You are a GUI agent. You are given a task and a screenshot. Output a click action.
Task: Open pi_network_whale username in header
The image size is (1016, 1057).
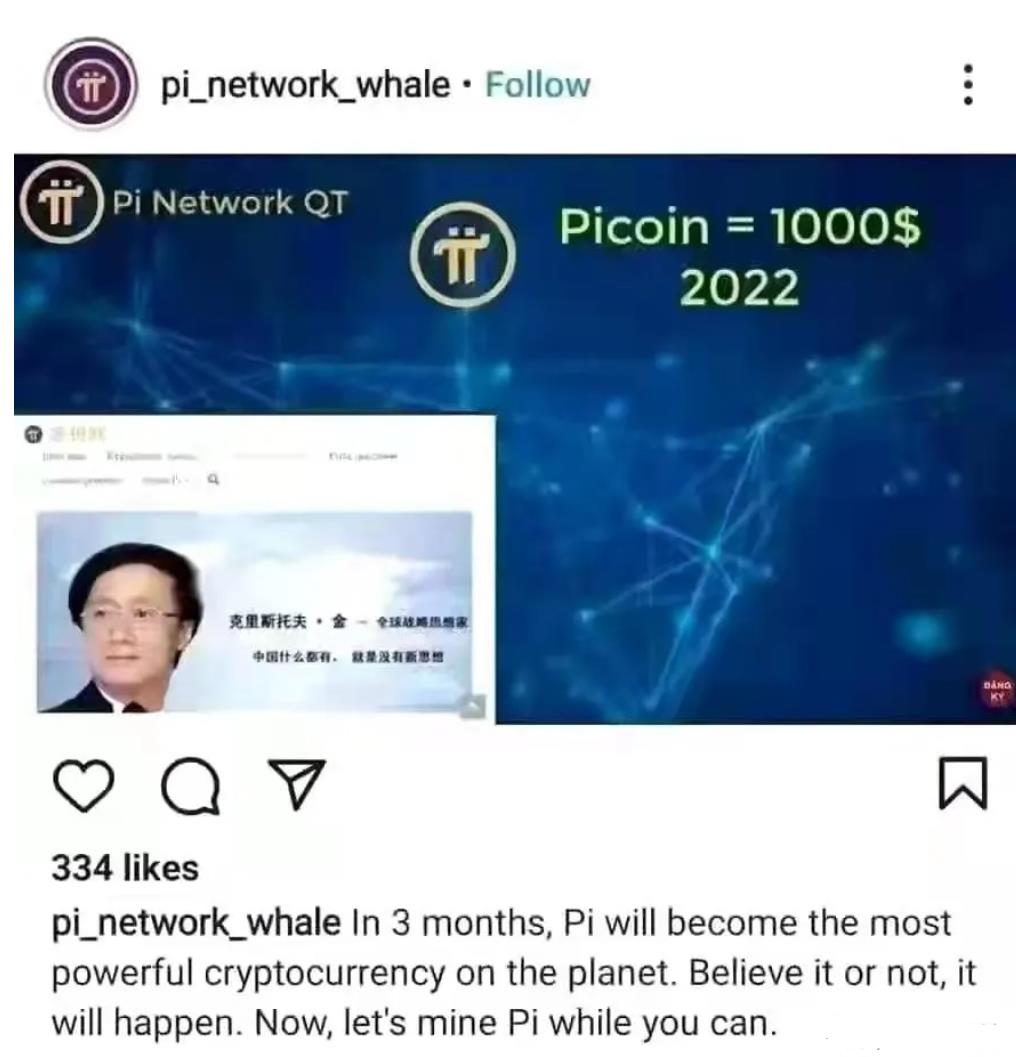pyautogui.click(x=305, y=86)
